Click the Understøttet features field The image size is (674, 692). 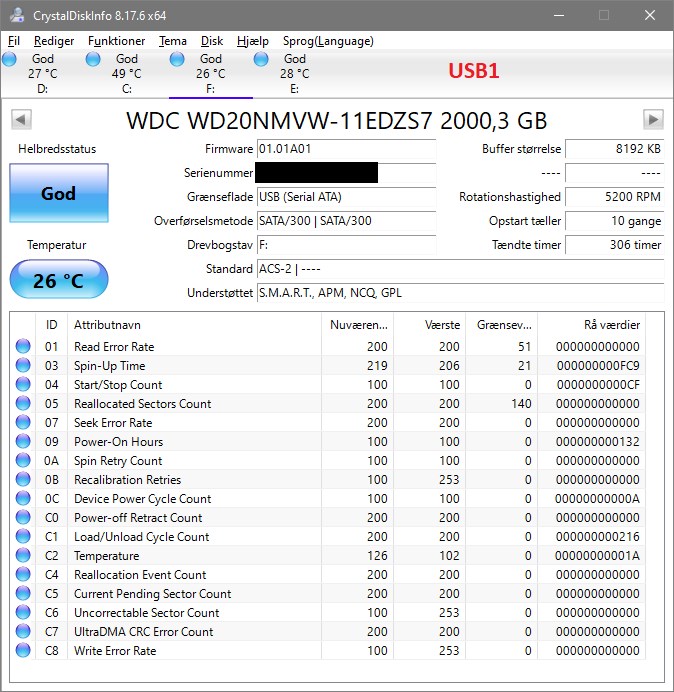[460, 293]
